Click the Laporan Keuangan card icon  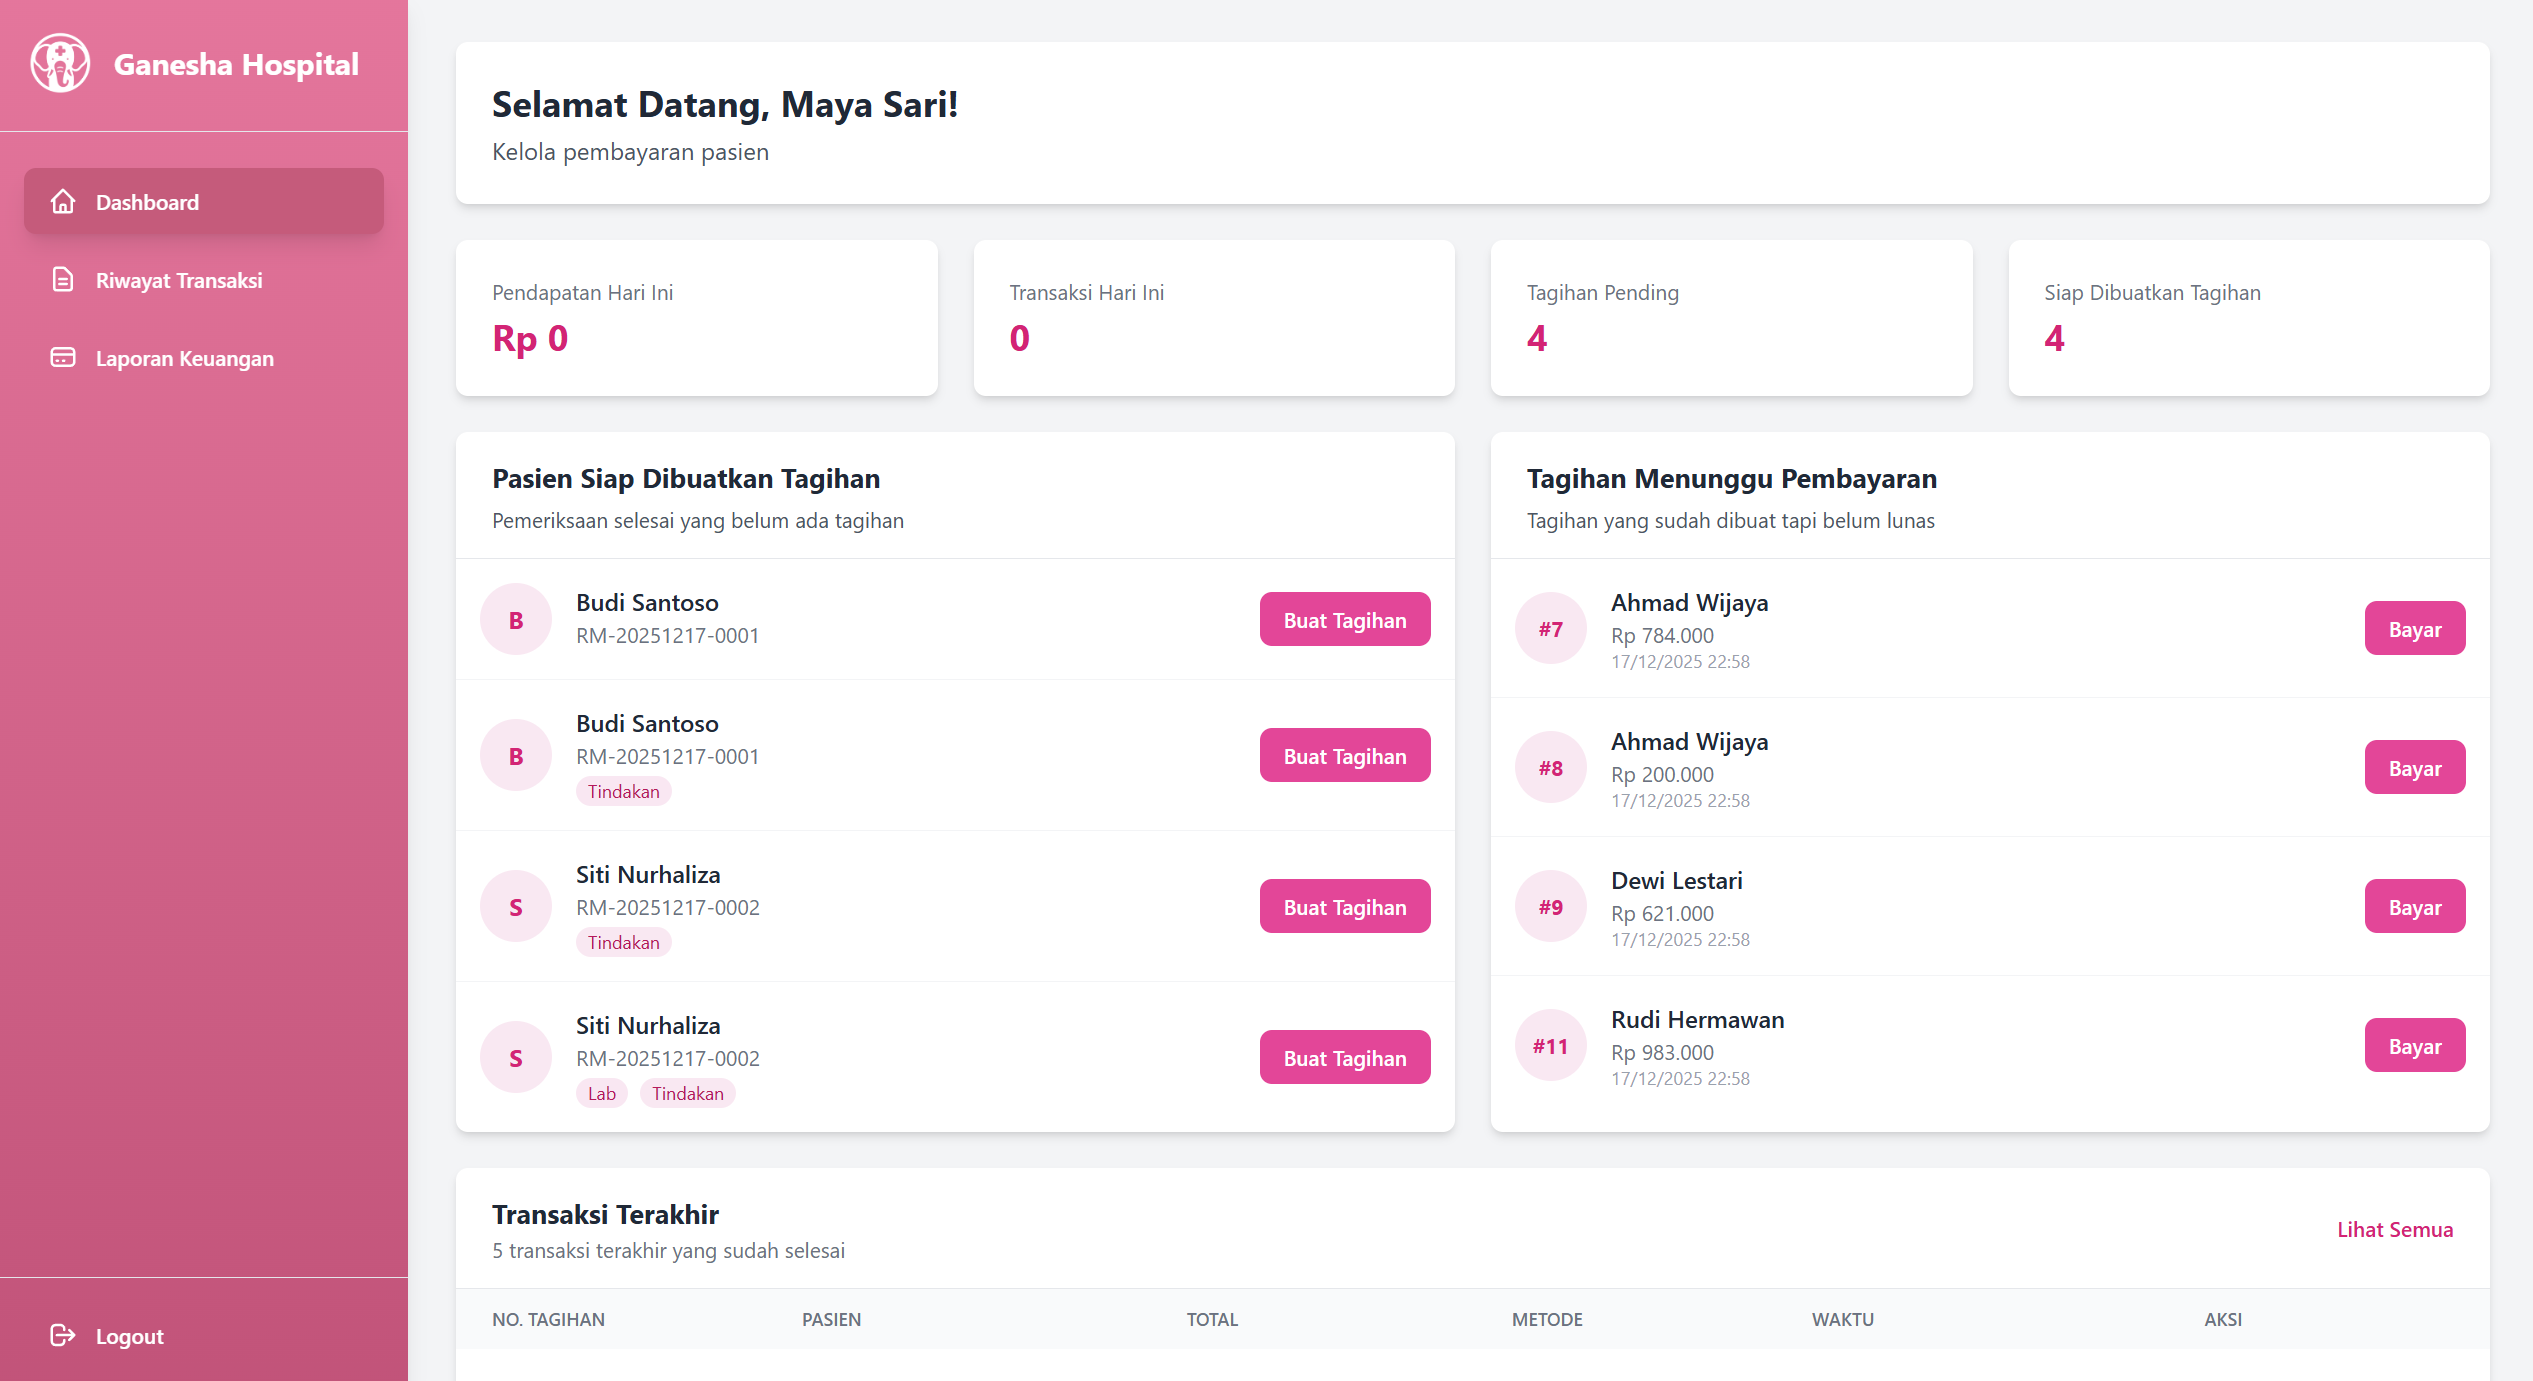(x=63, y=358)
